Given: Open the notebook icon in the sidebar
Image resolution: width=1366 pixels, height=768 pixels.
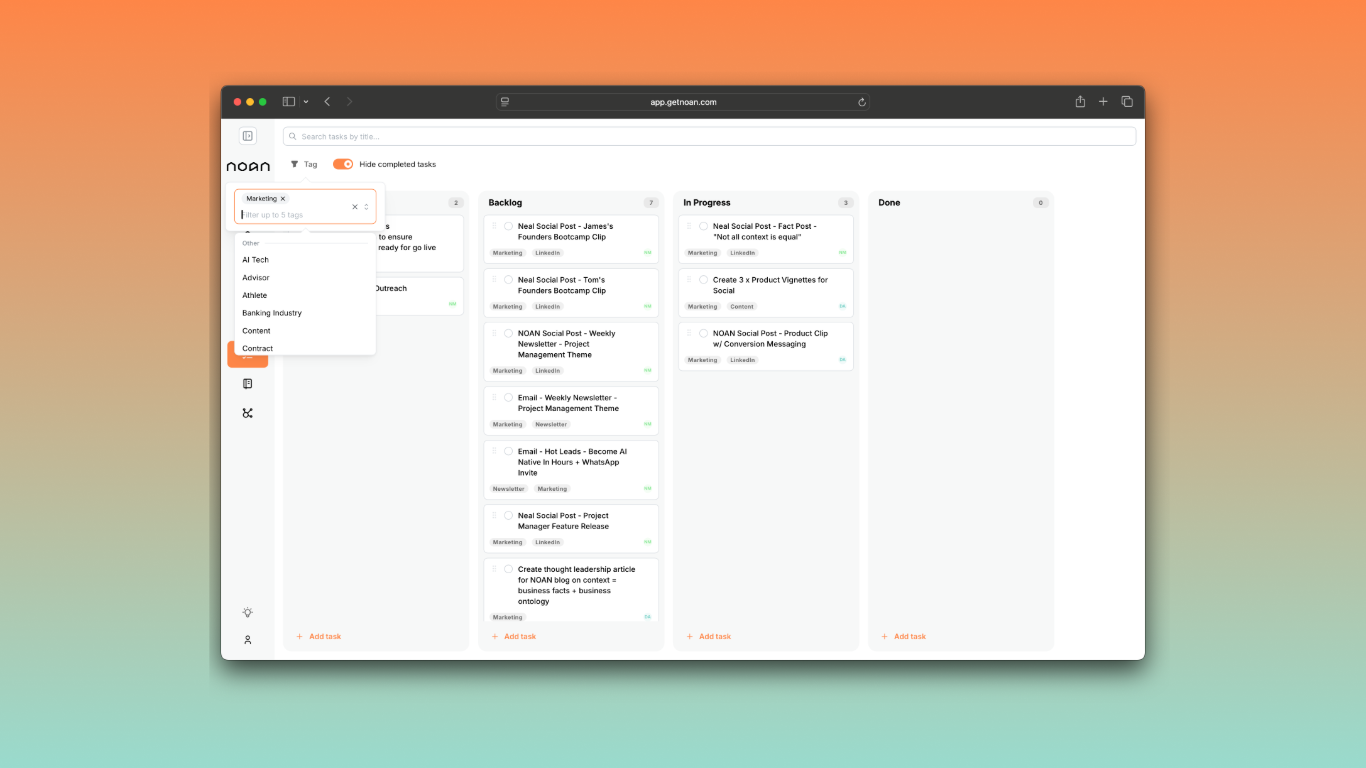Looking at the screenshot, I should coord(248,383).
